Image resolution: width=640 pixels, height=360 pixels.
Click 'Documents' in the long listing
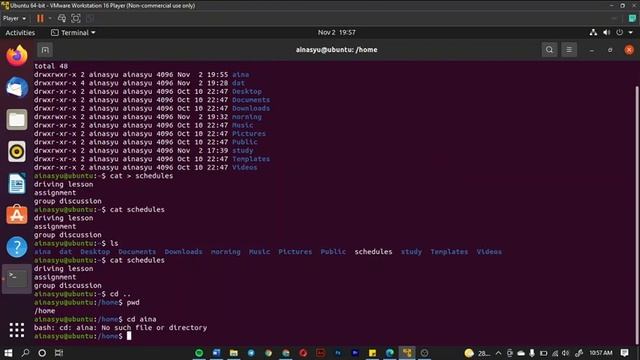pyautogui.click(x=251, y=100)
